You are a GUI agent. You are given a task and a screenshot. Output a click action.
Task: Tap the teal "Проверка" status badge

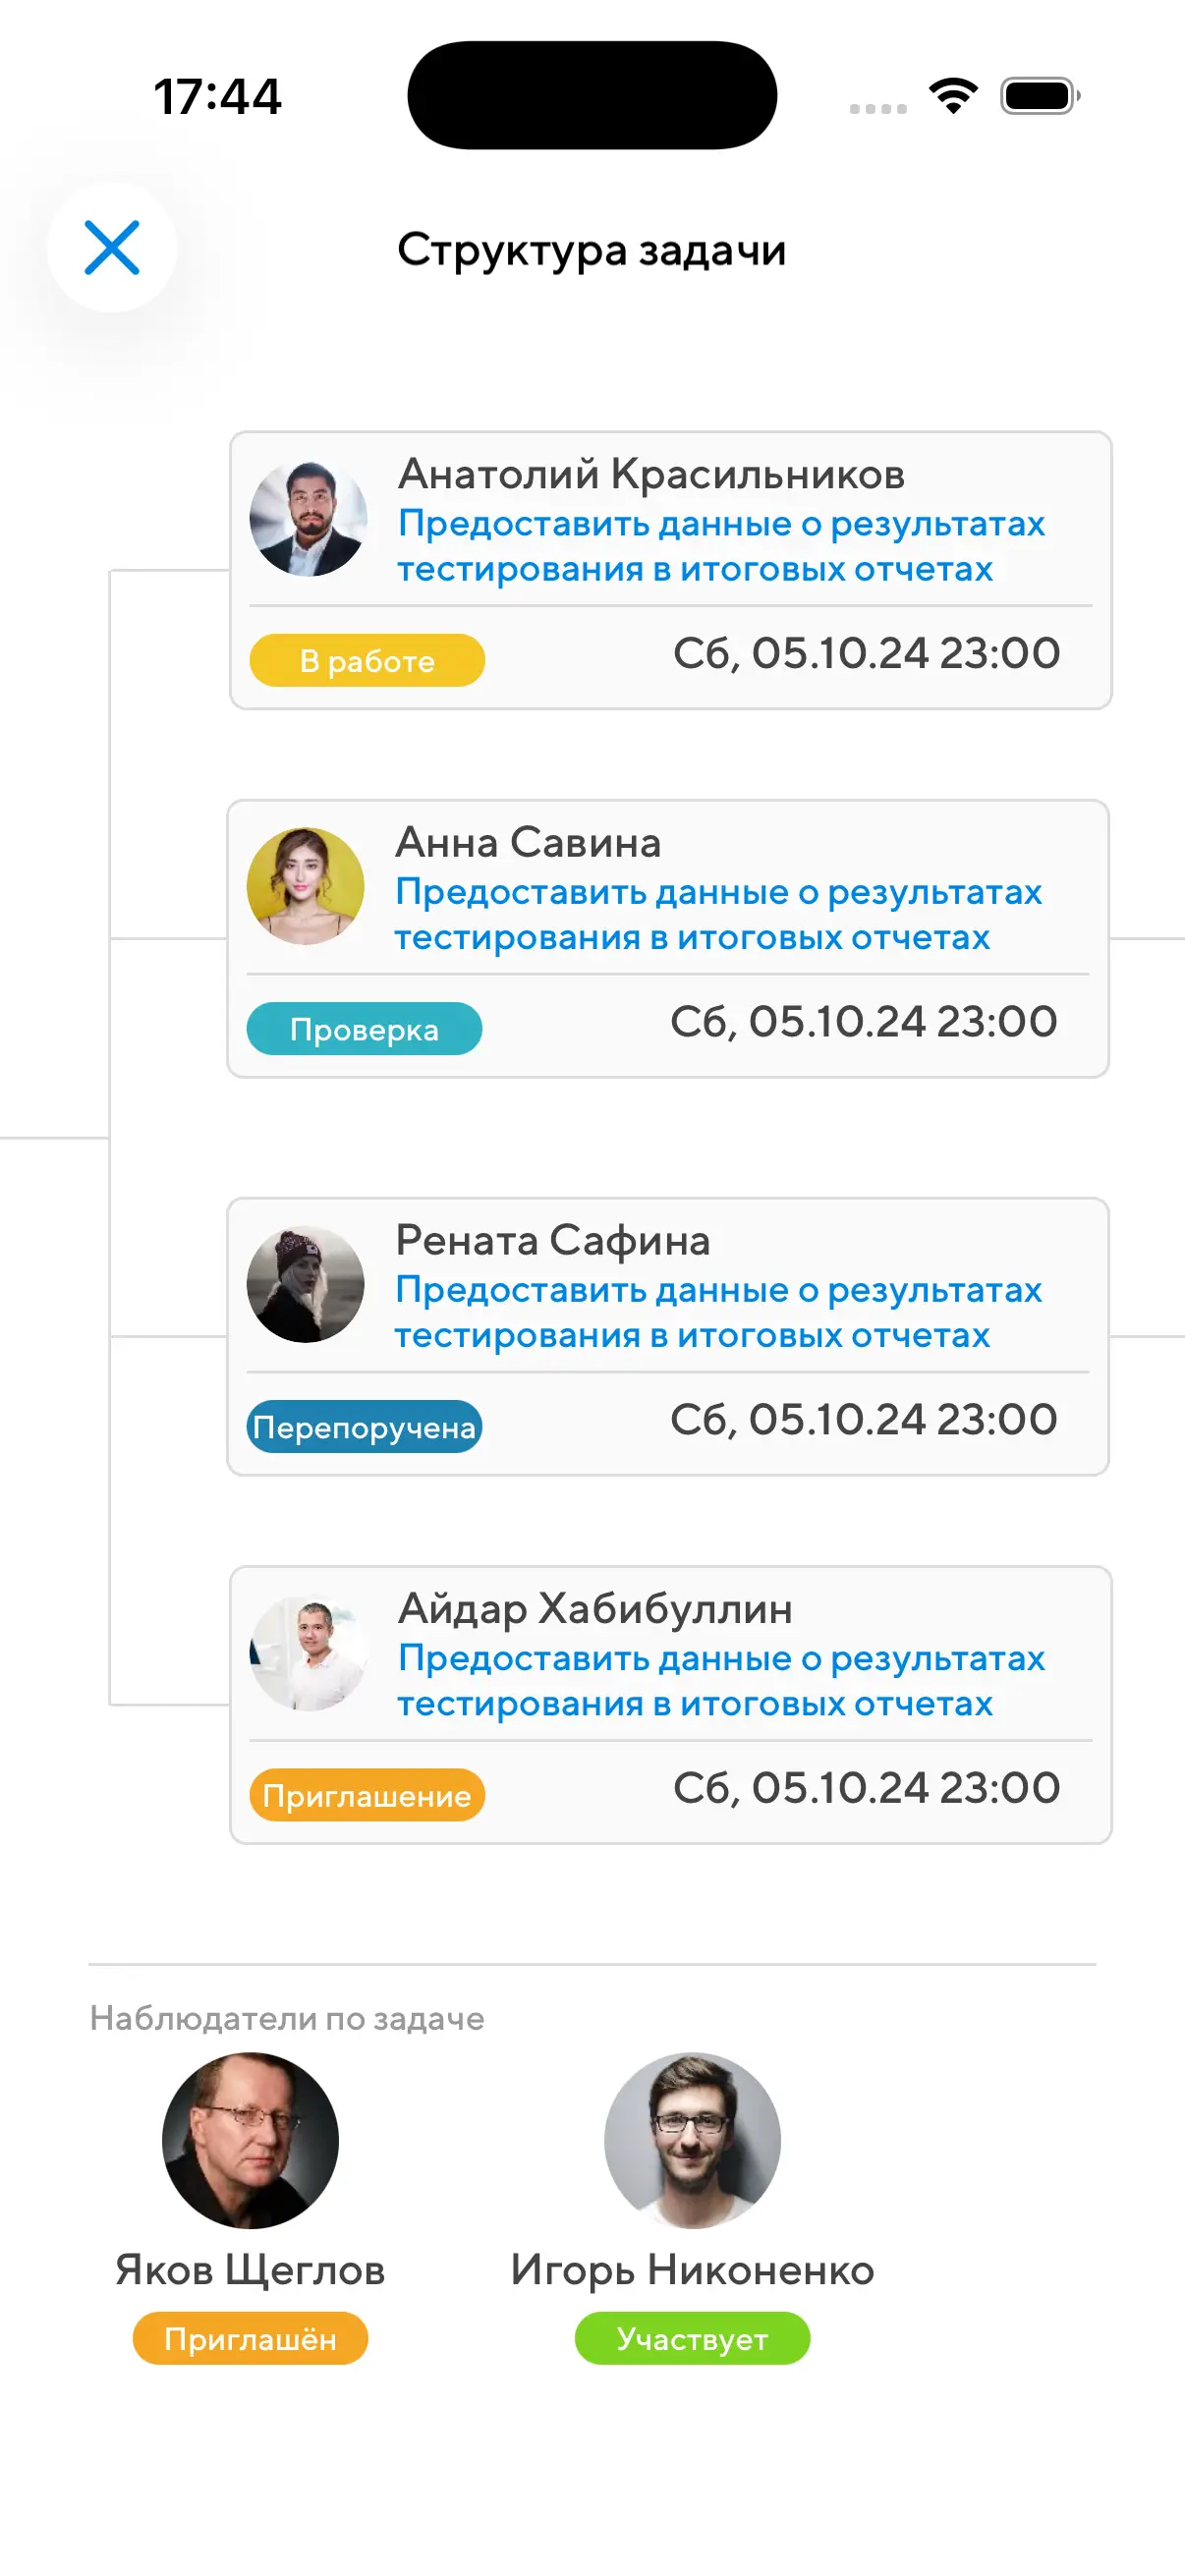tap(364, 1029)
